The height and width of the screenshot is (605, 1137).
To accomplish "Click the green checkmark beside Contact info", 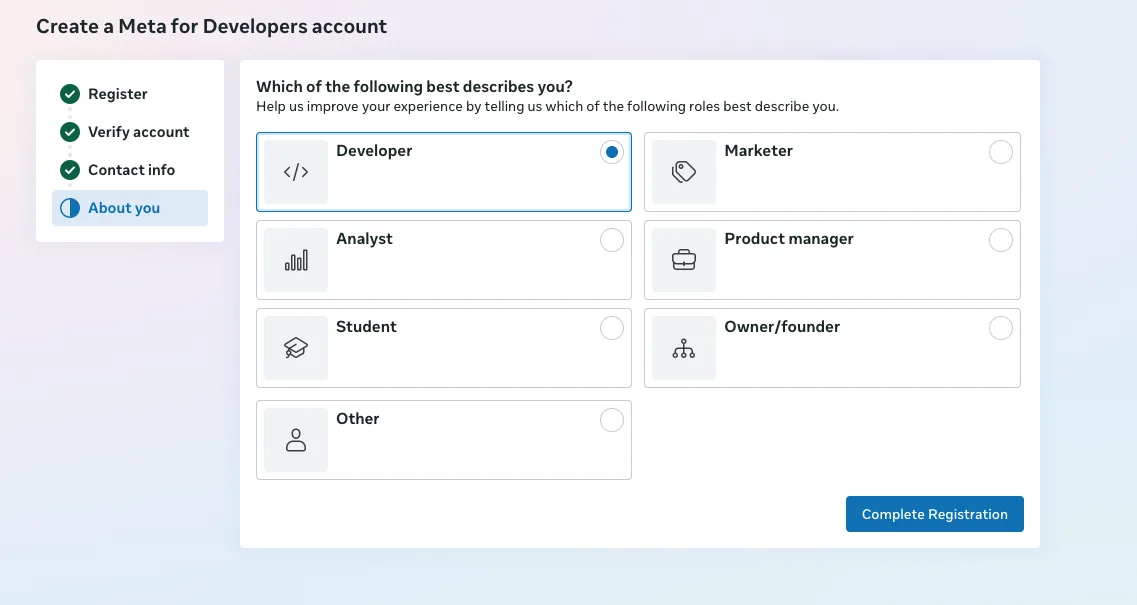I will coord(70,170).
